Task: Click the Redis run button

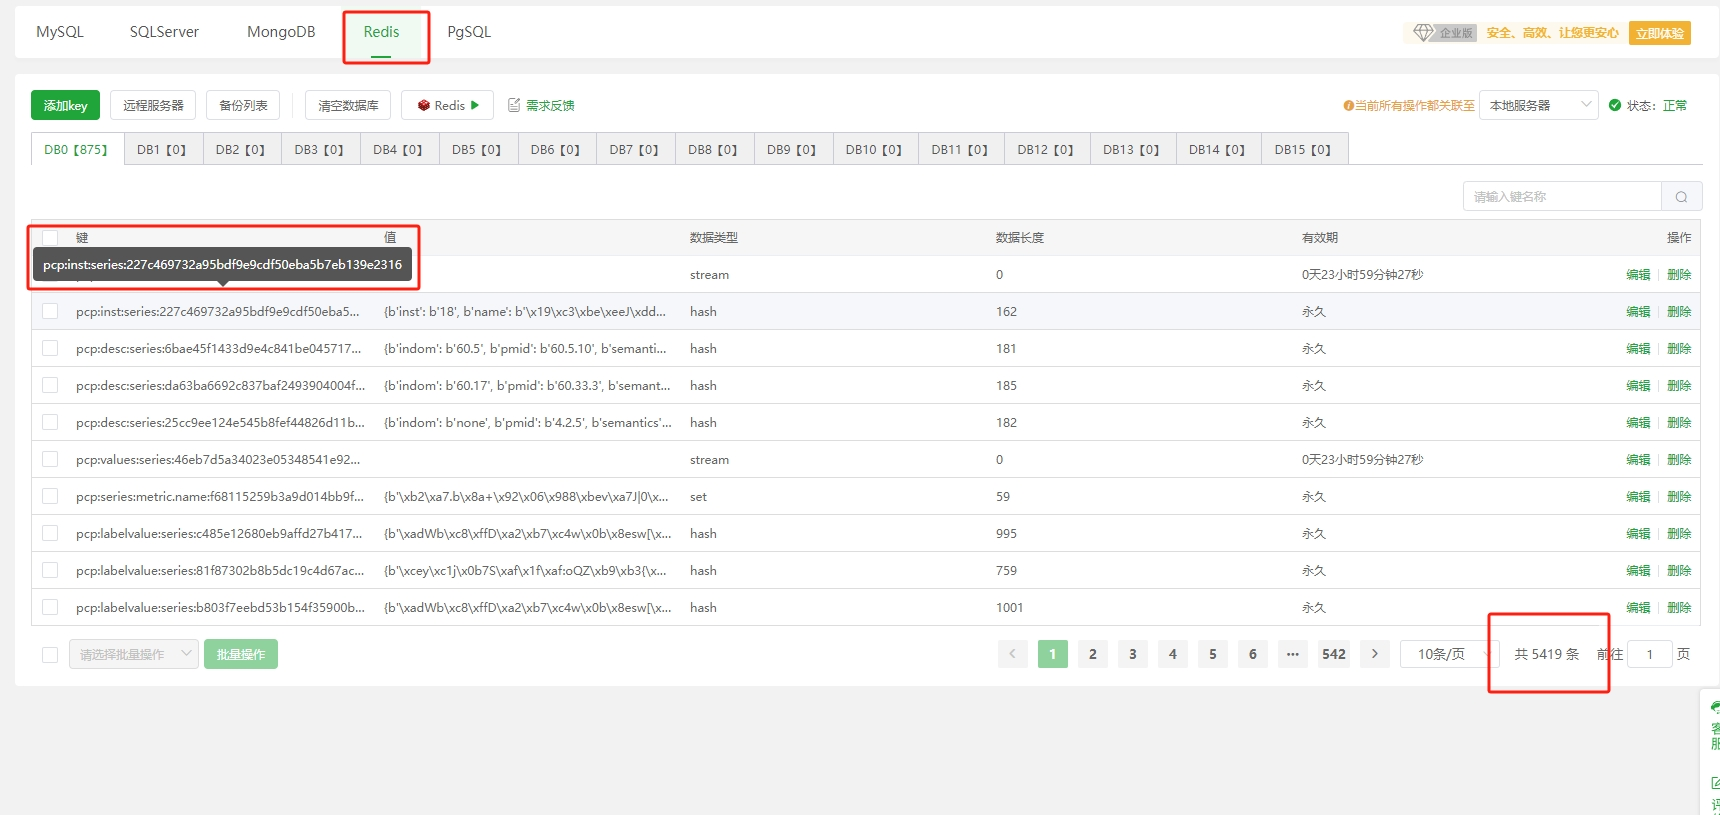Action: click(x=448, y=105)
